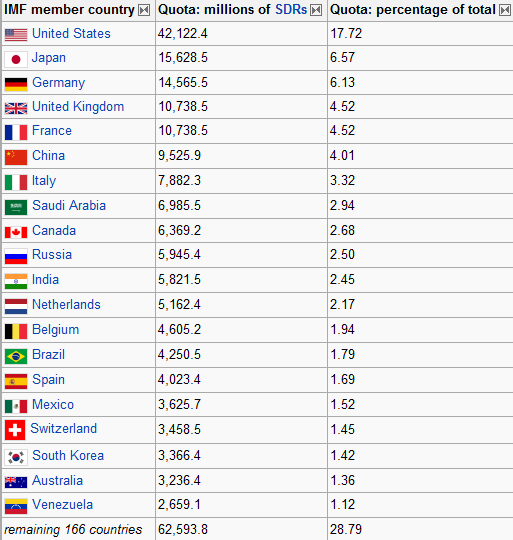Viewport: 513px width, 540px height.
Task: Click the Switzerland flag icon
Action: tap(15, 430)
